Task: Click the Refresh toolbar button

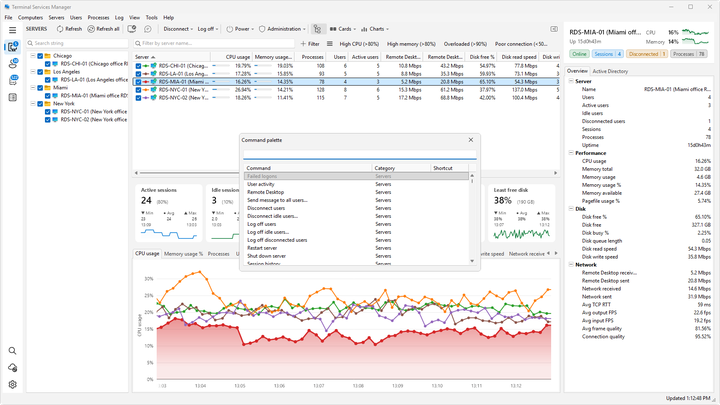Action: coord(69,29)
